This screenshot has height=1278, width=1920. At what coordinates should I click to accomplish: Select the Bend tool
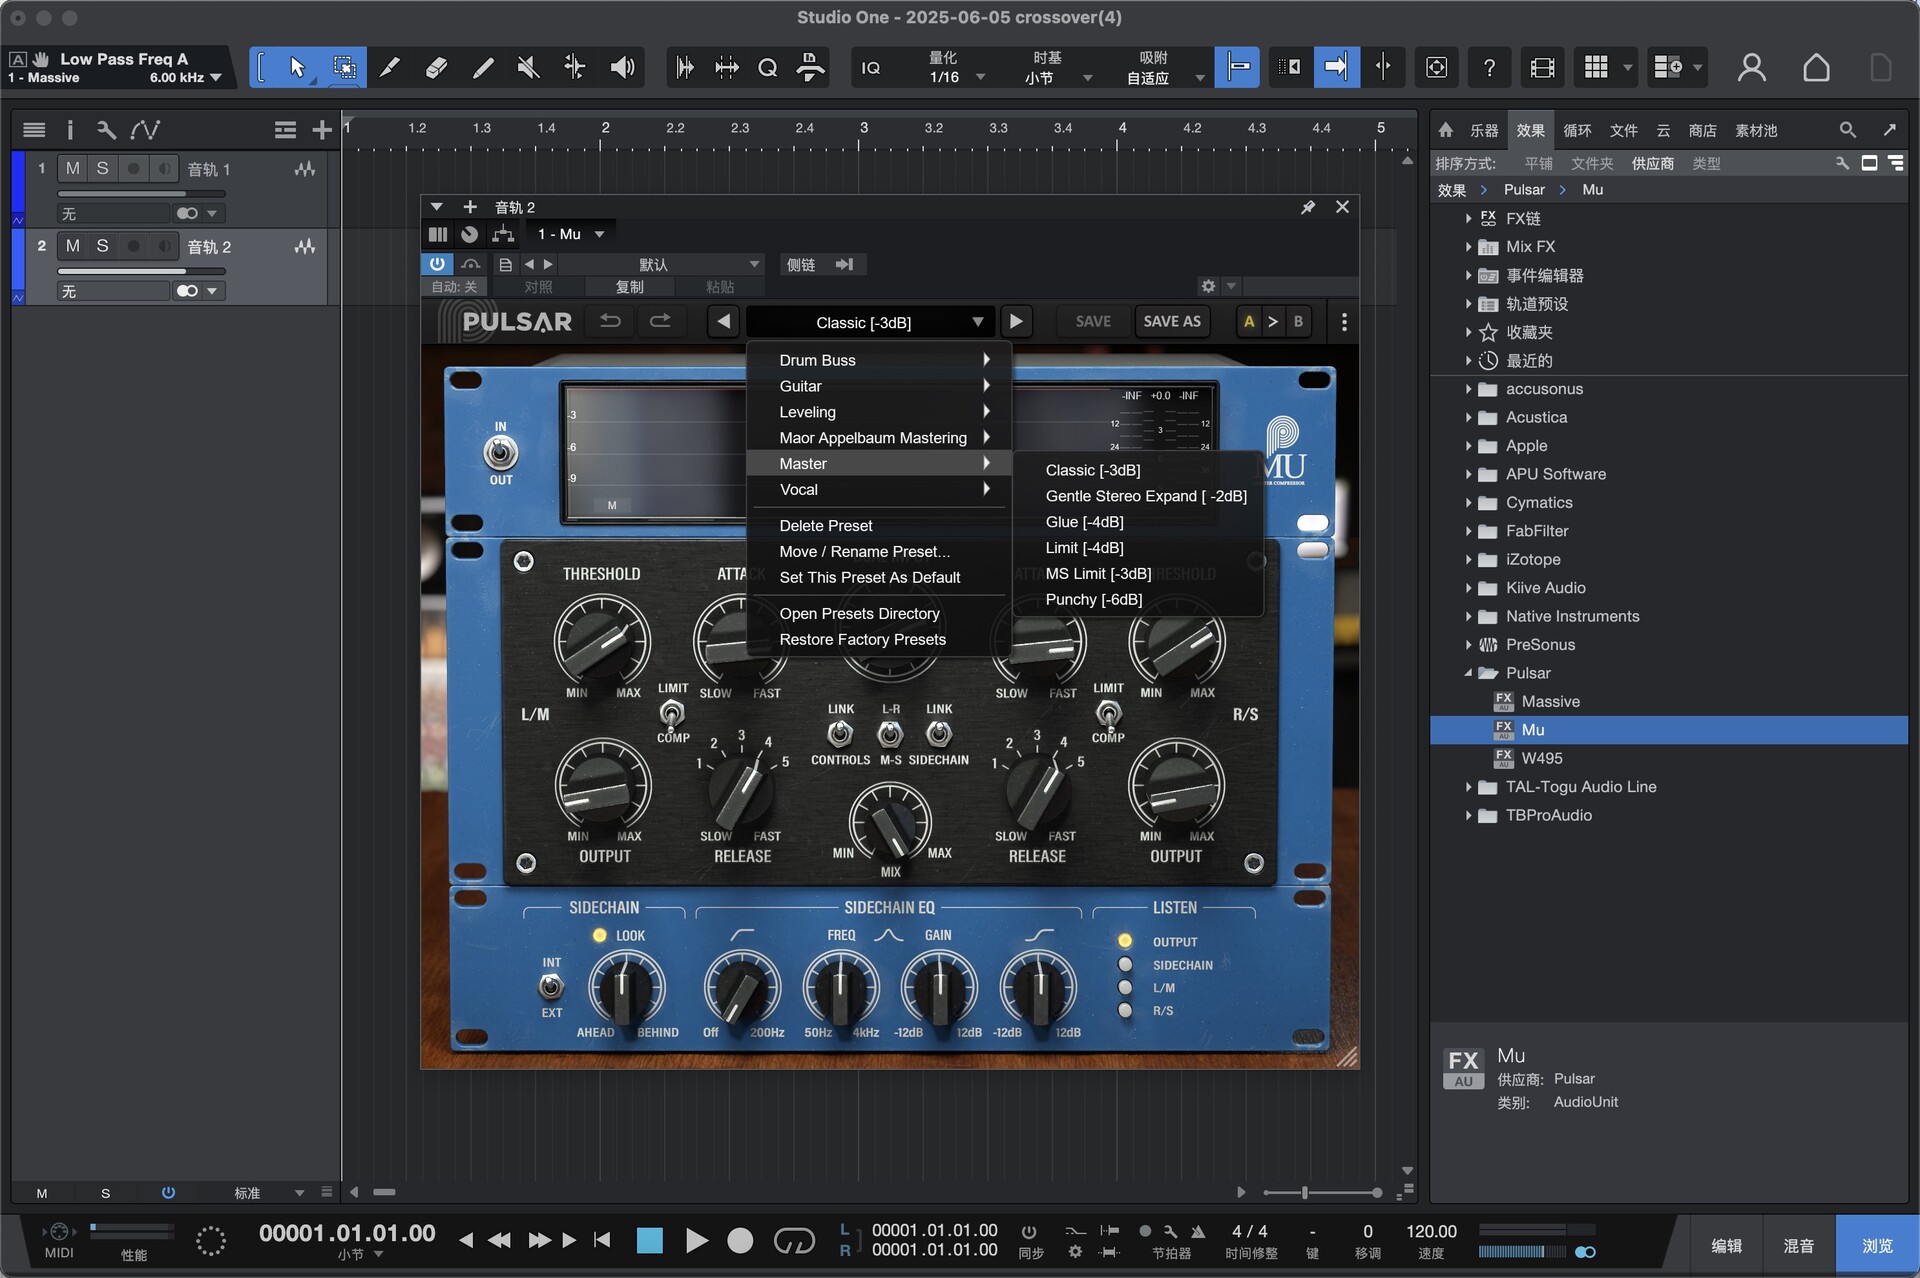tap(575, 67)
